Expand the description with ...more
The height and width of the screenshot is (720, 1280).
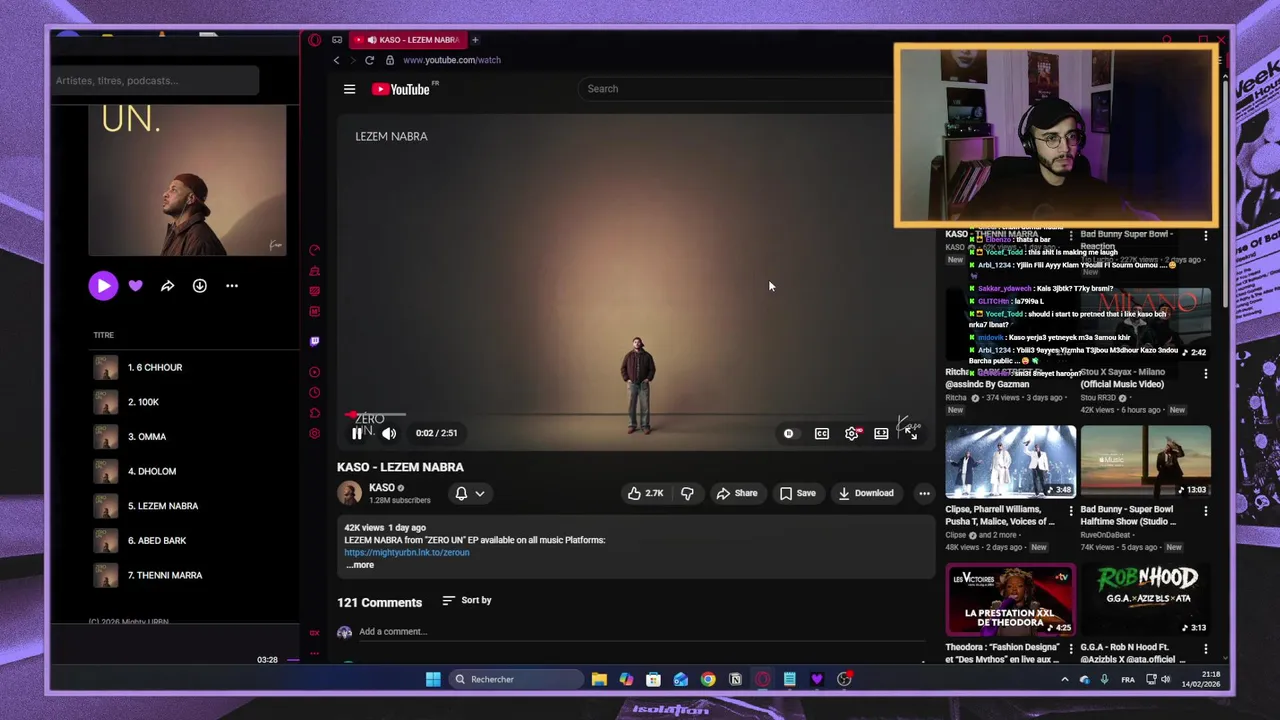360,565
